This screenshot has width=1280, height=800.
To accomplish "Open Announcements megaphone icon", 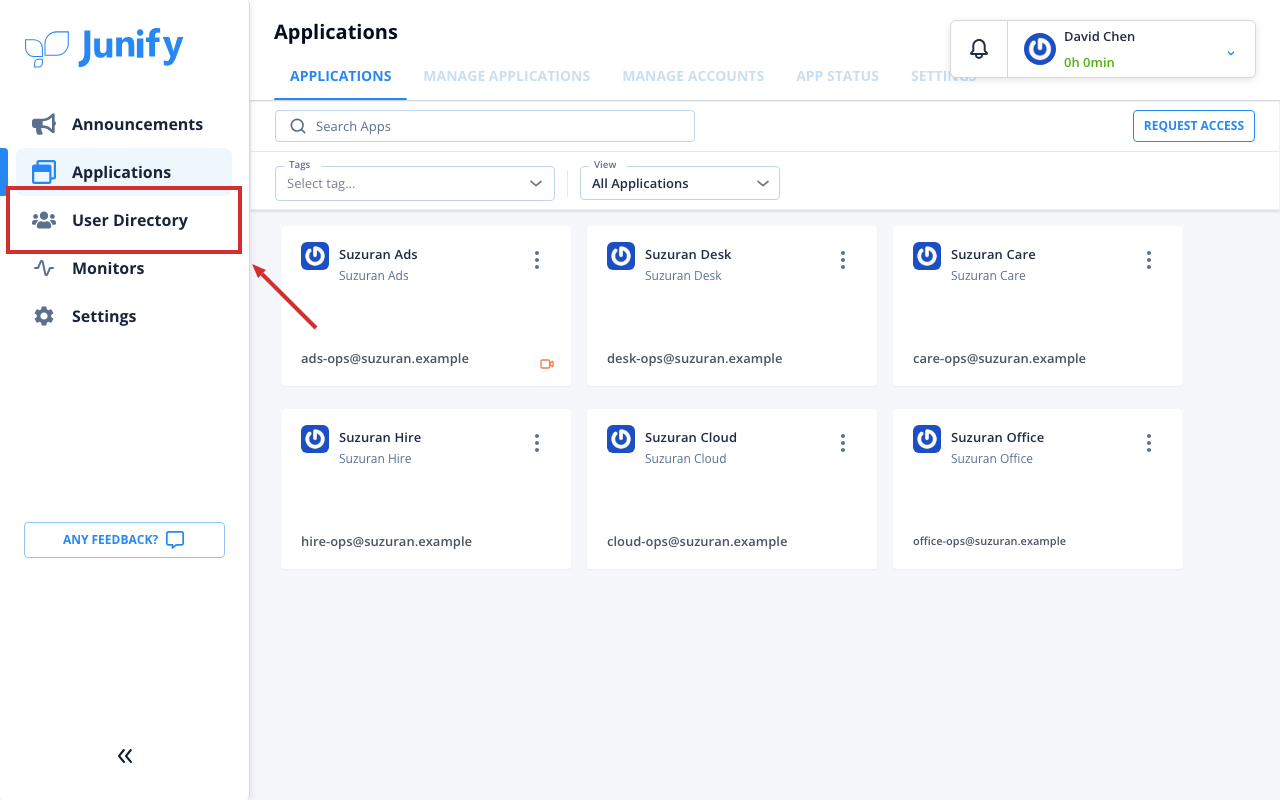I will pos(44,124).
